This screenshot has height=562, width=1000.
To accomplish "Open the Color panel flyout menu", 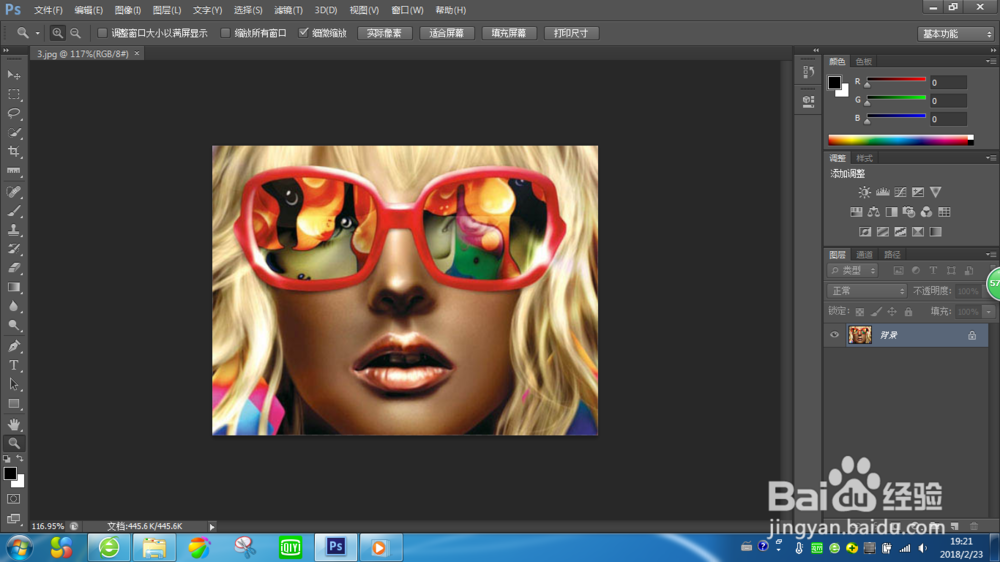I will (991, 61).
